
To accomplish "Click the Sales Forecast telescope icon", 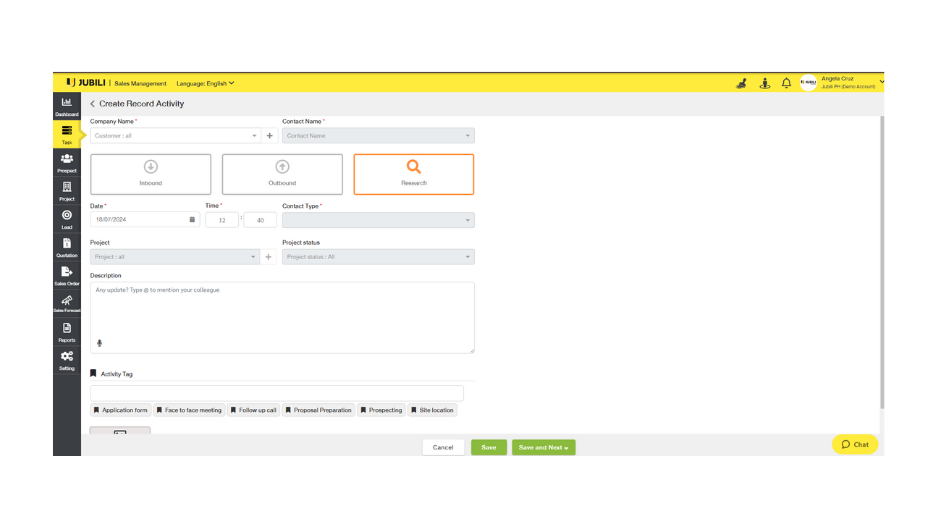I will click(67, 302).
